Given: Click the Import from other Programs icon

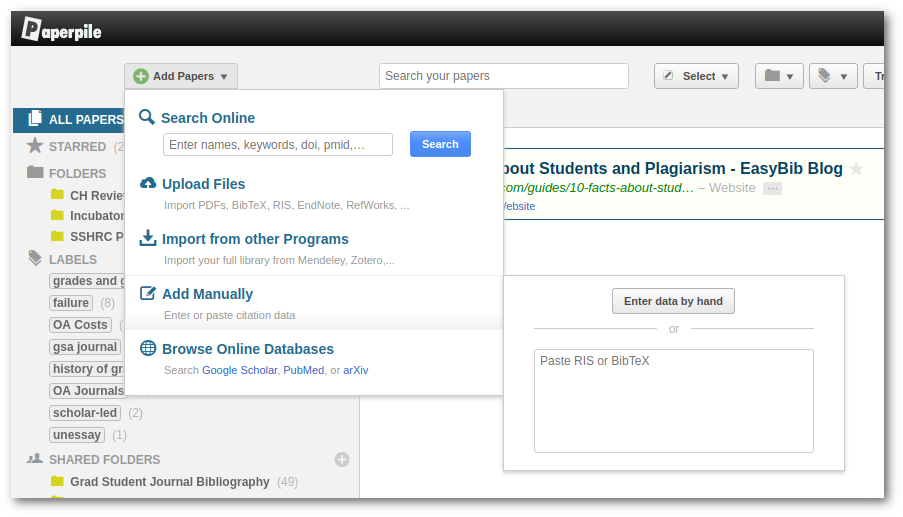Looking at the screenshot, I should [x=148, y=238].
